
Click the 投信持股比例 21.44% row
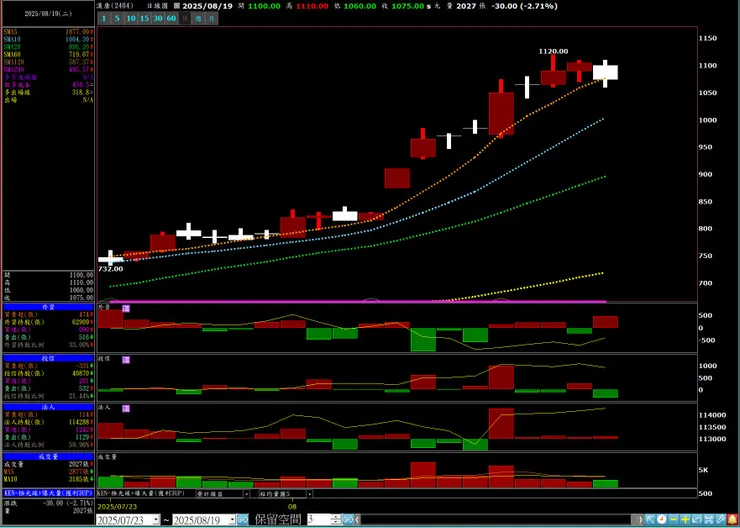48,395
